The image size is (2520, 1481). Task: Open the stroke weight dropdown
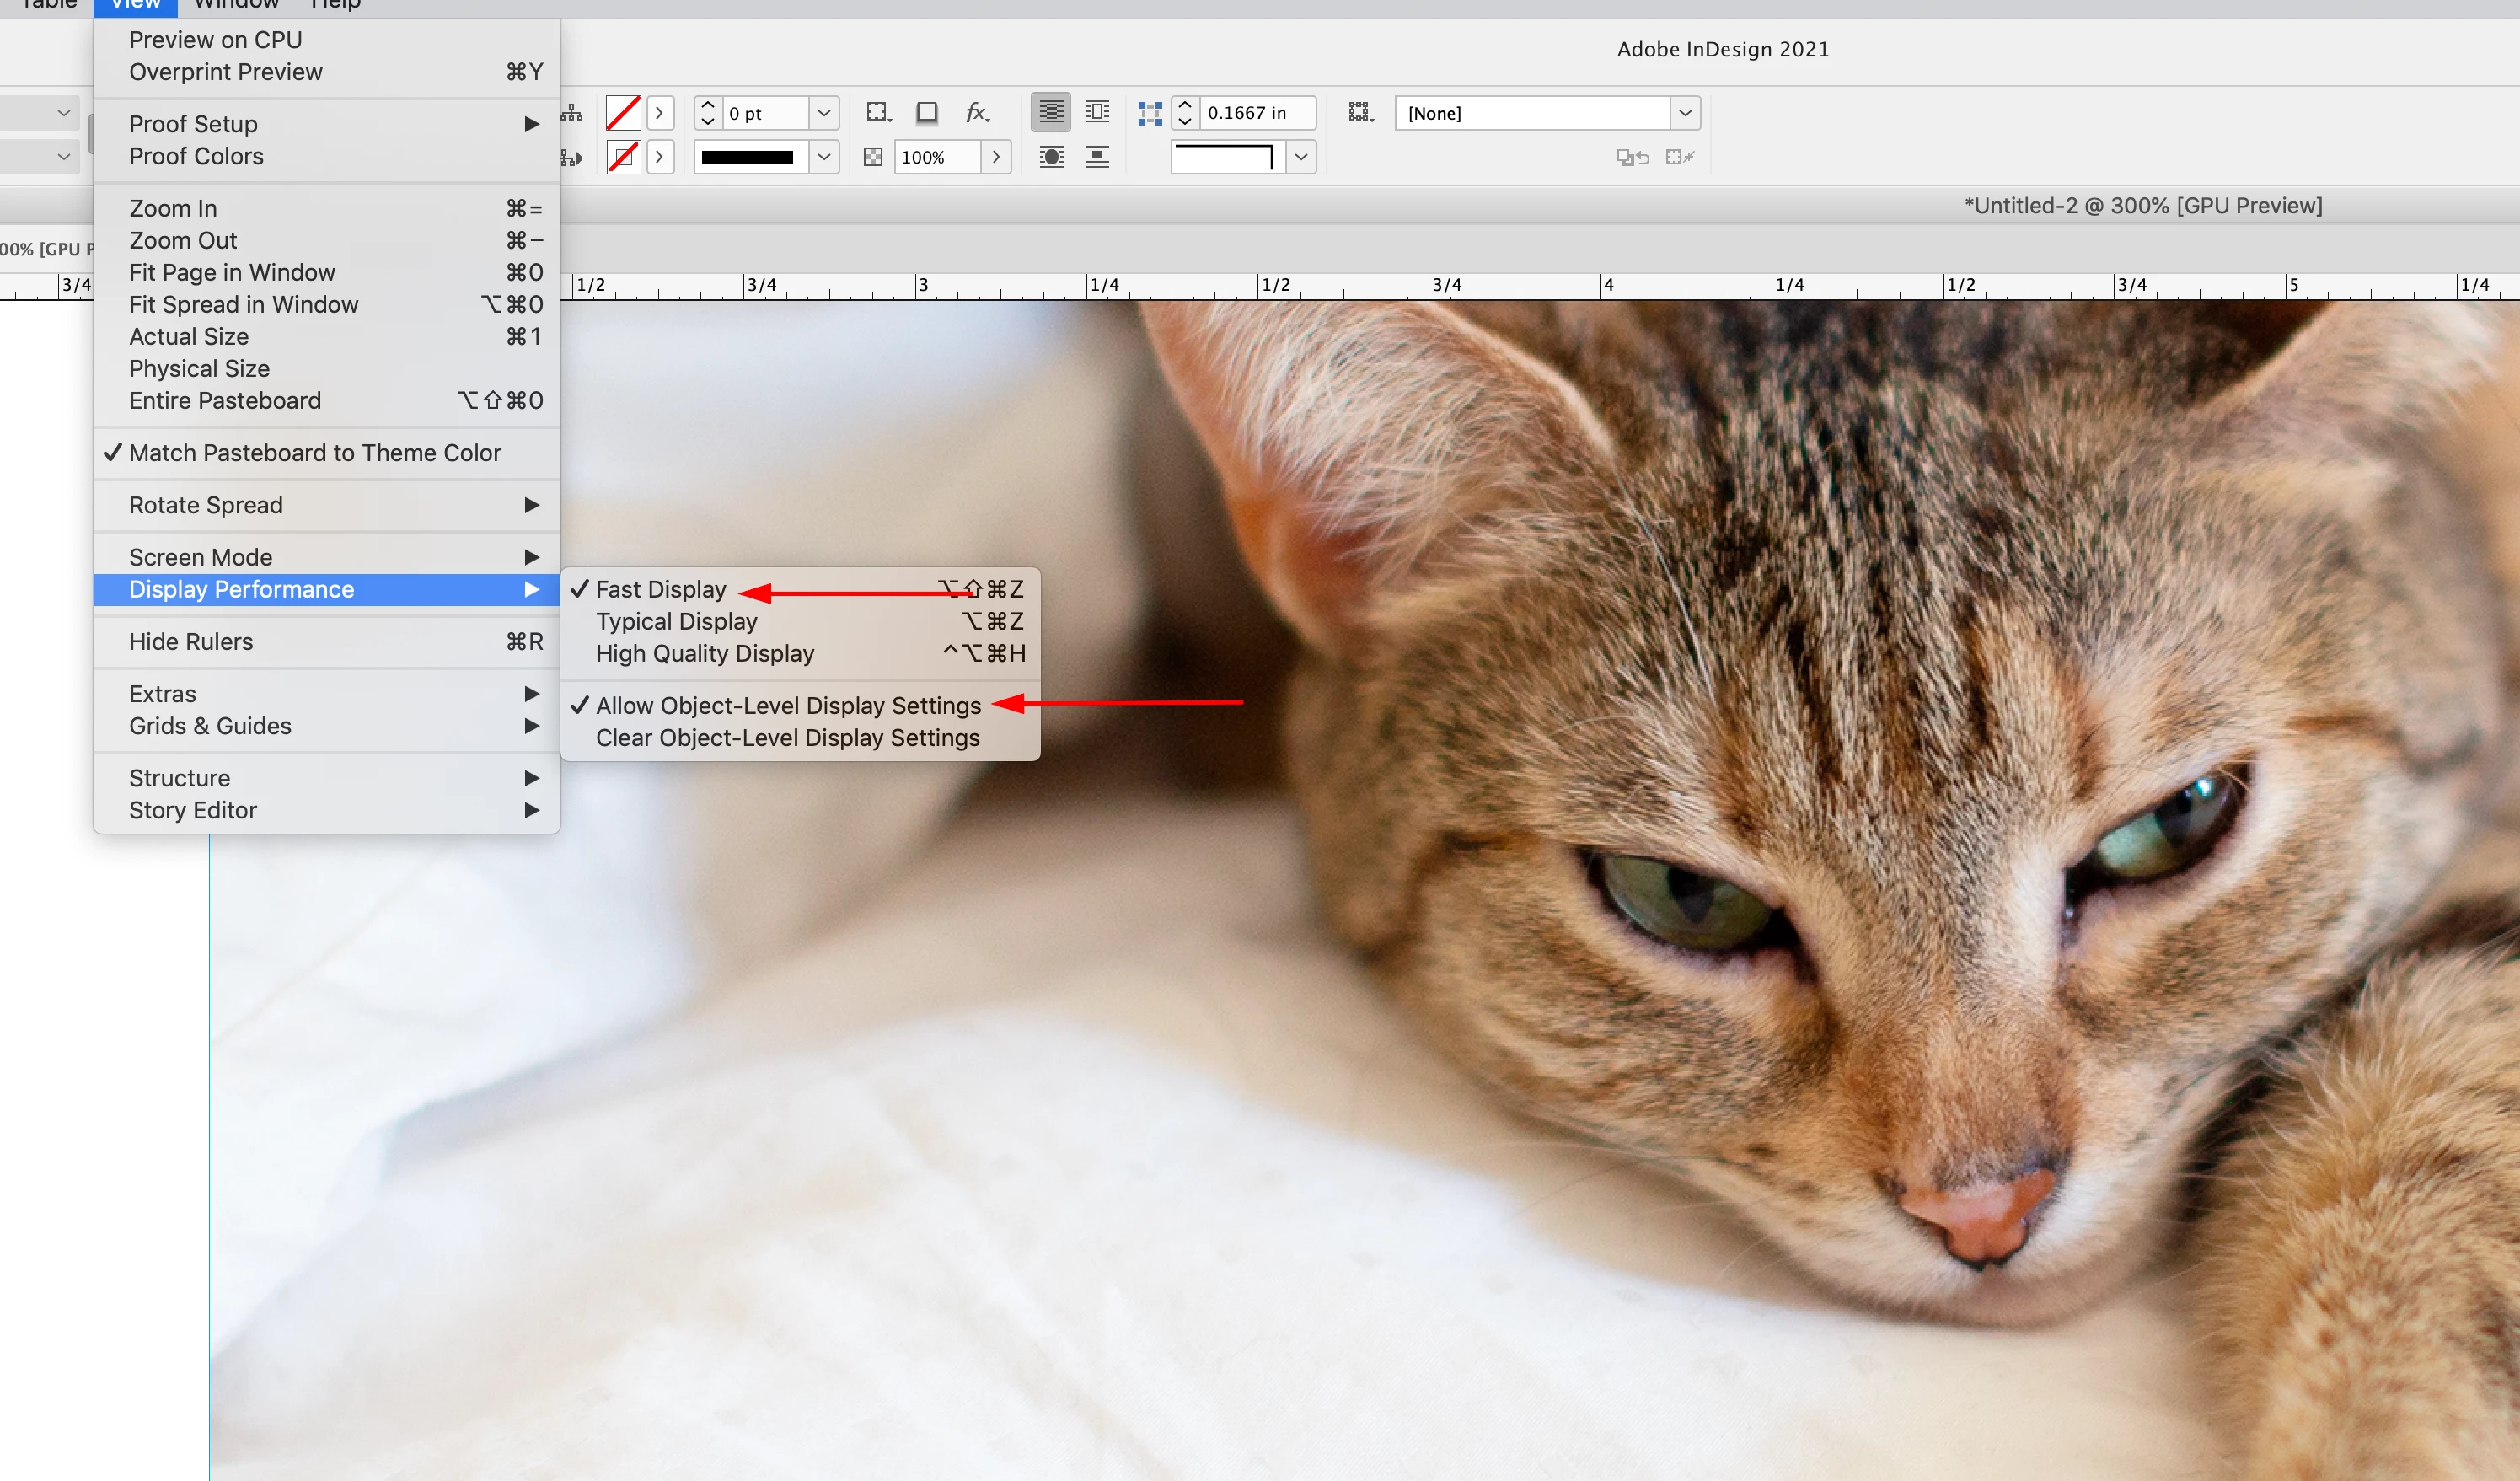[x=823, y=113]
